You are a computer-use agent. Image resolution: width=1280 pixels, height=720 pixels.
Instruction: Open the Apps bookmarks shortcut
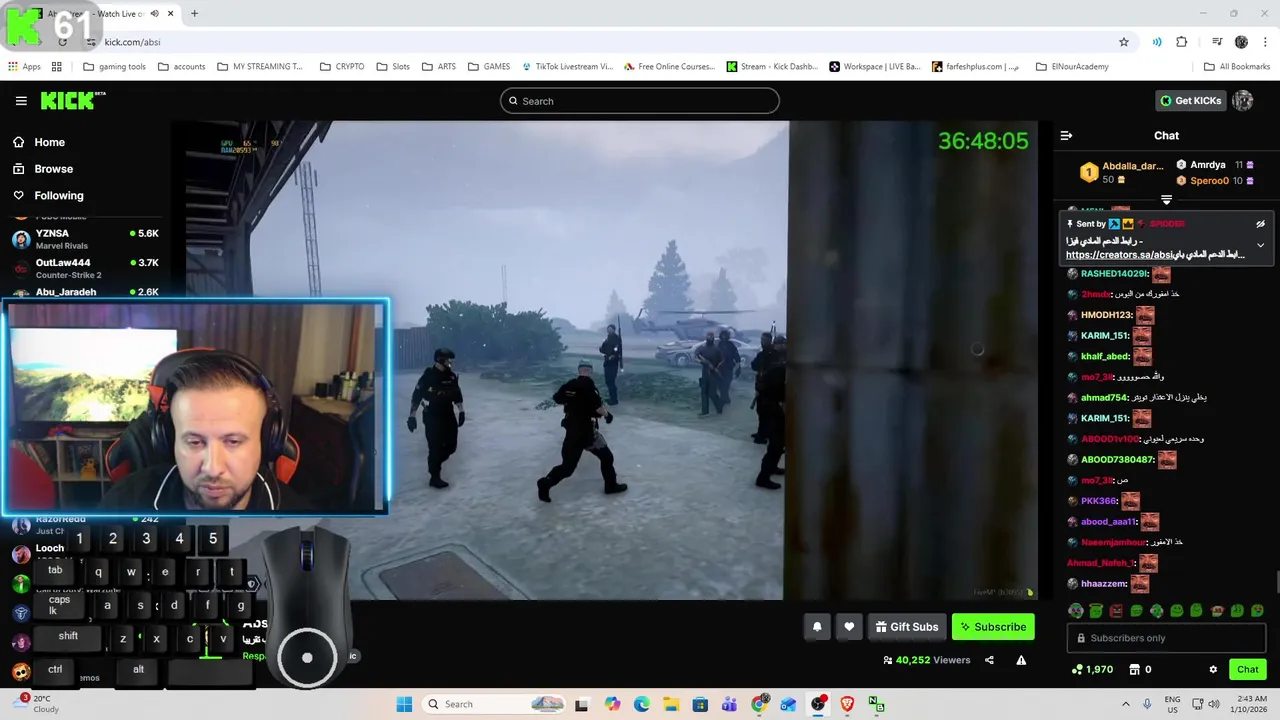pyautogui.click(x=24, y=67)
